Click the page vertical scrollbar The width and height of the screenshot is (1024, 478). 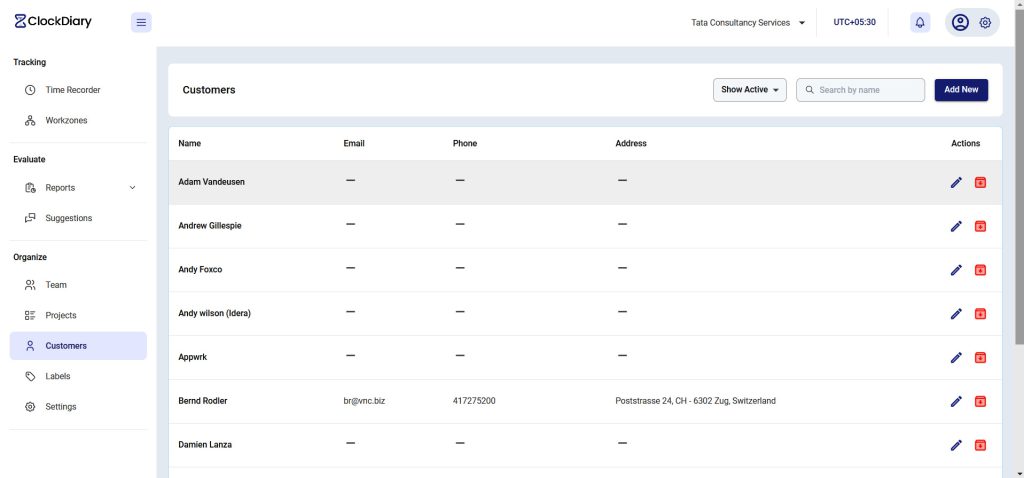tap(1018, 200)
